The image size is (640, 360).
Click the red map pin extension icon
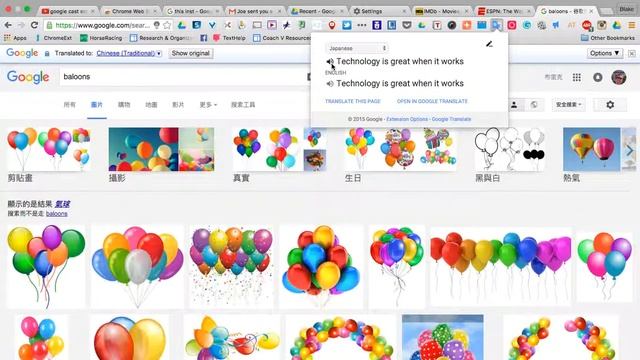click(x=332, y=25)
